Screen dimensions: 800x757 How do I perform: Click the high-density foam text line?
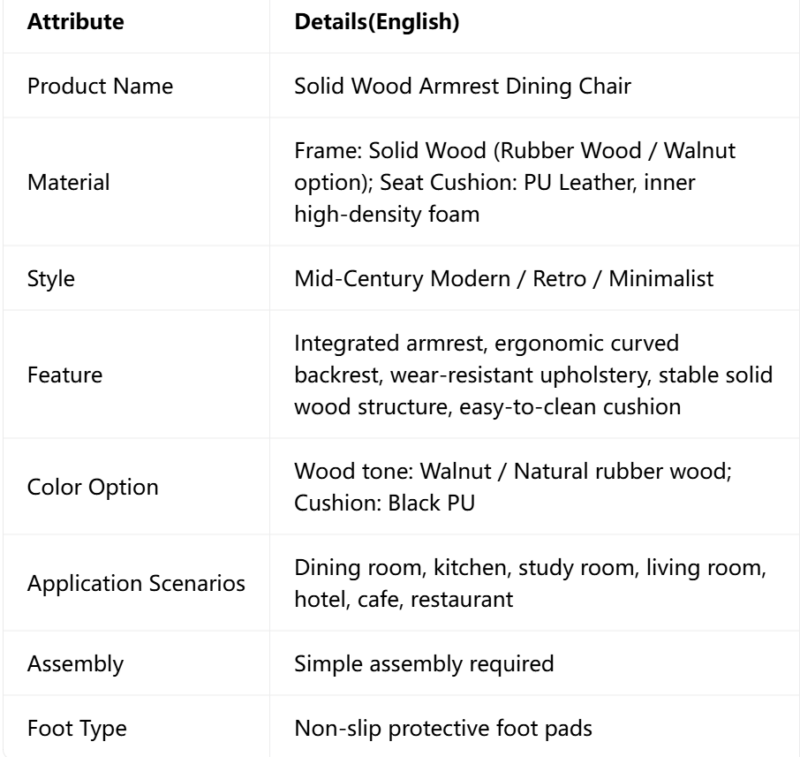tap(387, 214)
